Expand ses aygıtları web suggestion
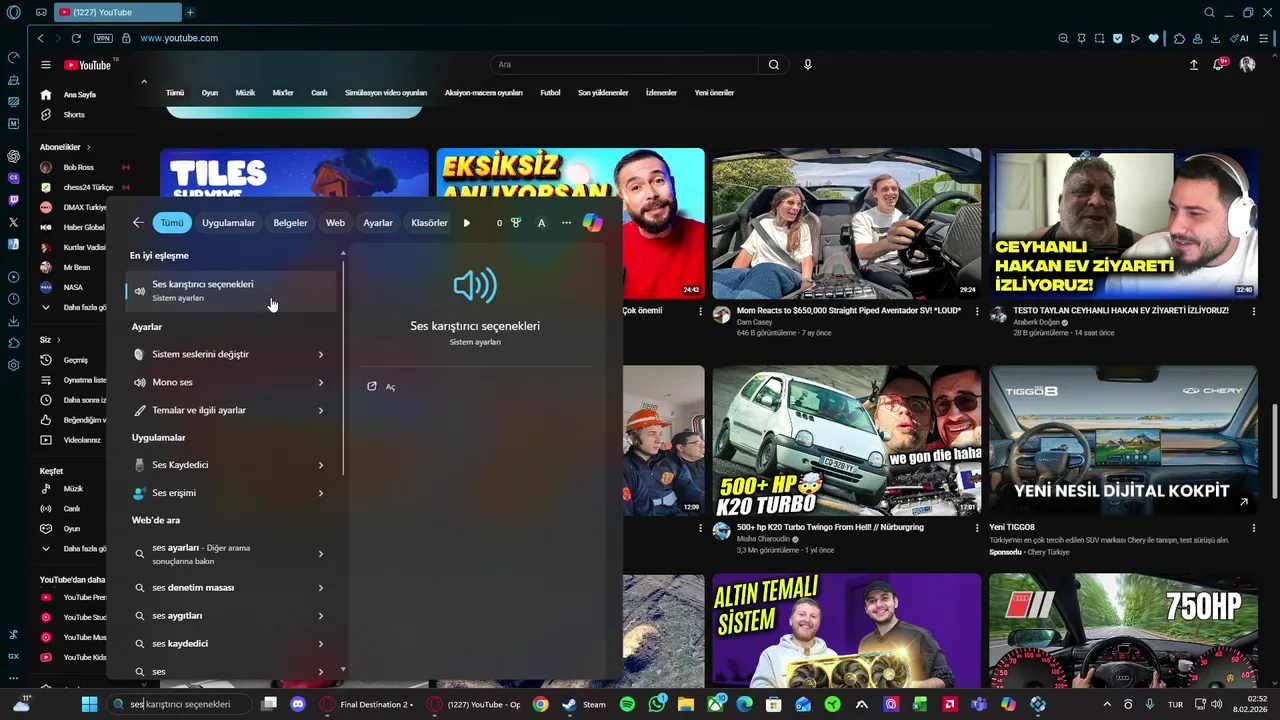Image resolution: width=1280 pixels, height=720 pixels. [x=321, y=616]
